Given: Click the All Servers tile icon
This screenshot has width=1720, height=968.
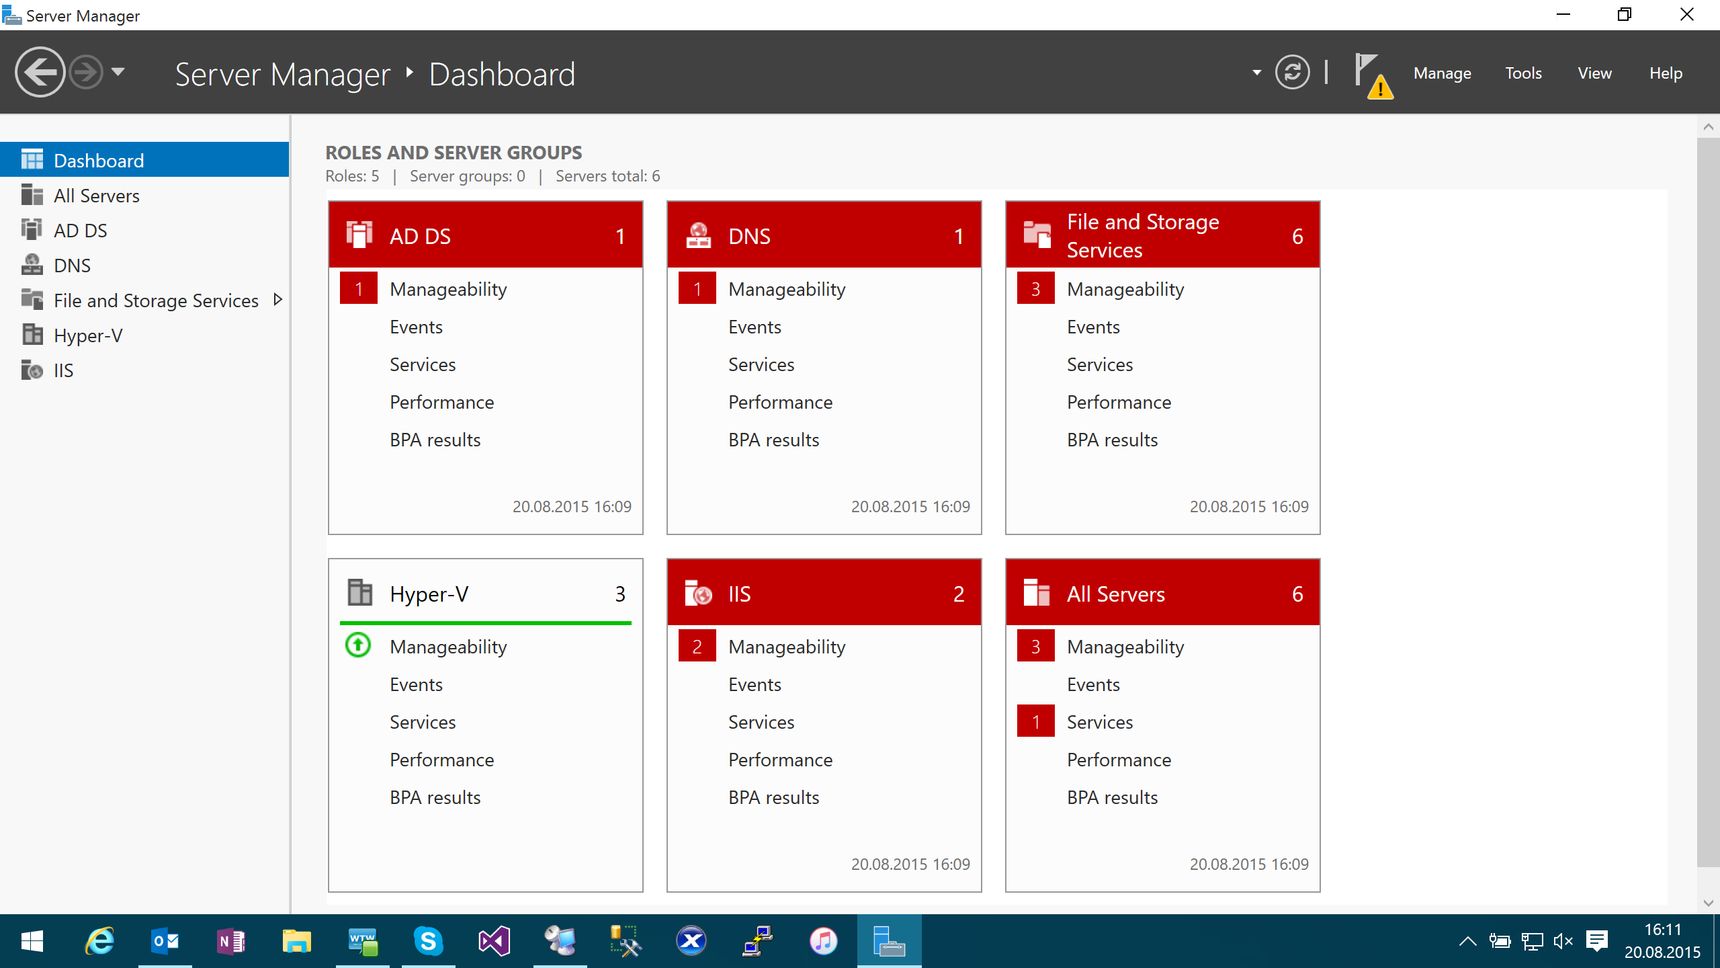Looking at the screenshot, I should pyautogui.click(x=1037, y=593).
